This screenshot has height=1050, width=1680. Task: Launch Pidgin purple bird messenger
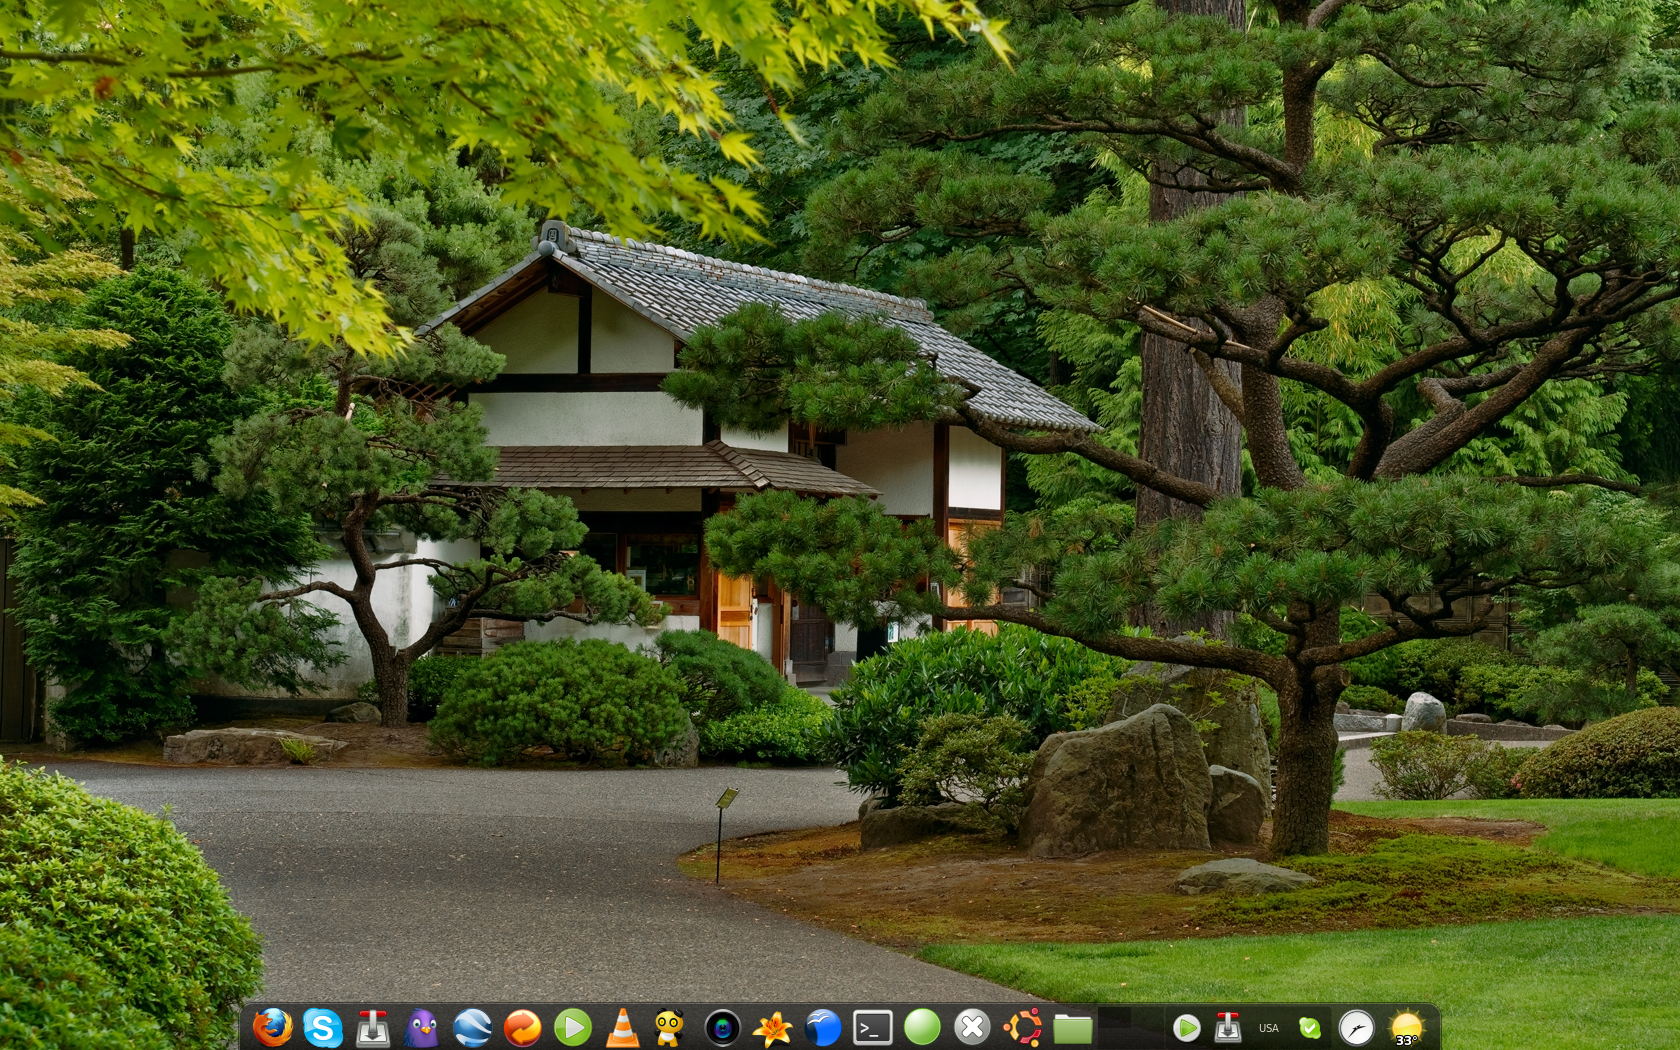[422, 1027]
